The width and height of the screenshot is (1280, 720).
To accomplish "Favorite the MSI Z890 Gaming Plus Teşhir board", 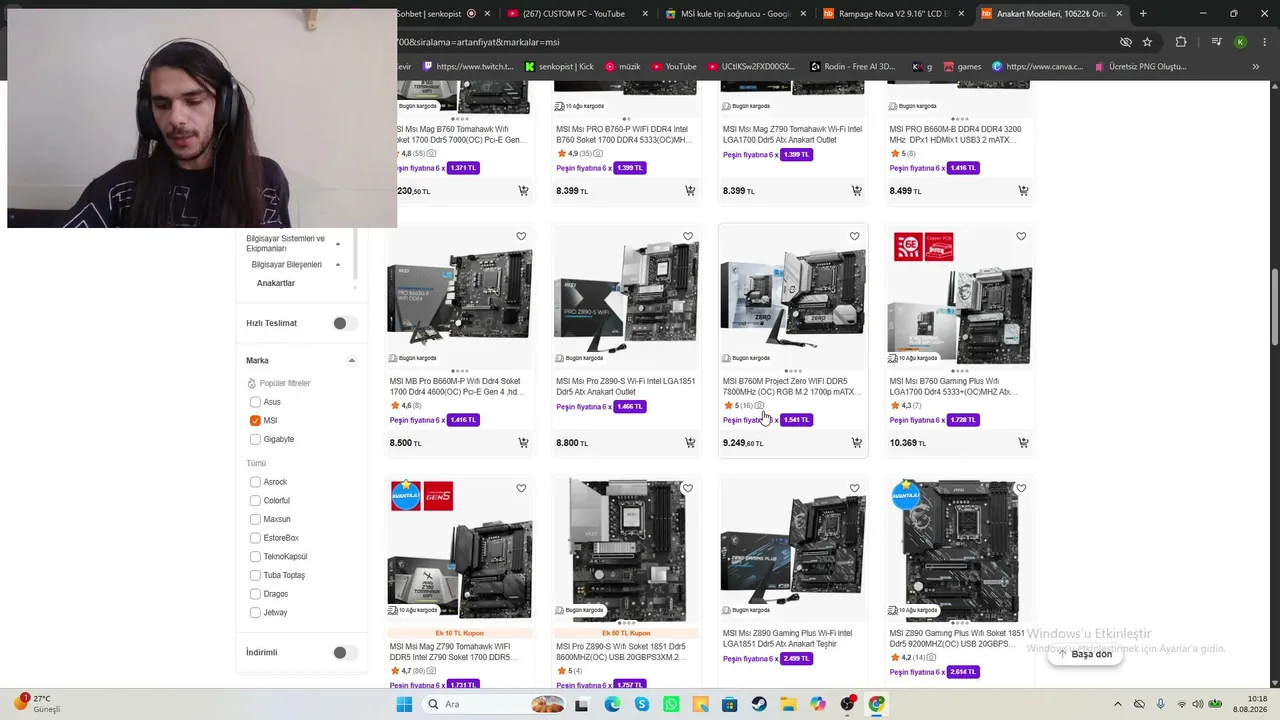I will click(x=854, y=489).
